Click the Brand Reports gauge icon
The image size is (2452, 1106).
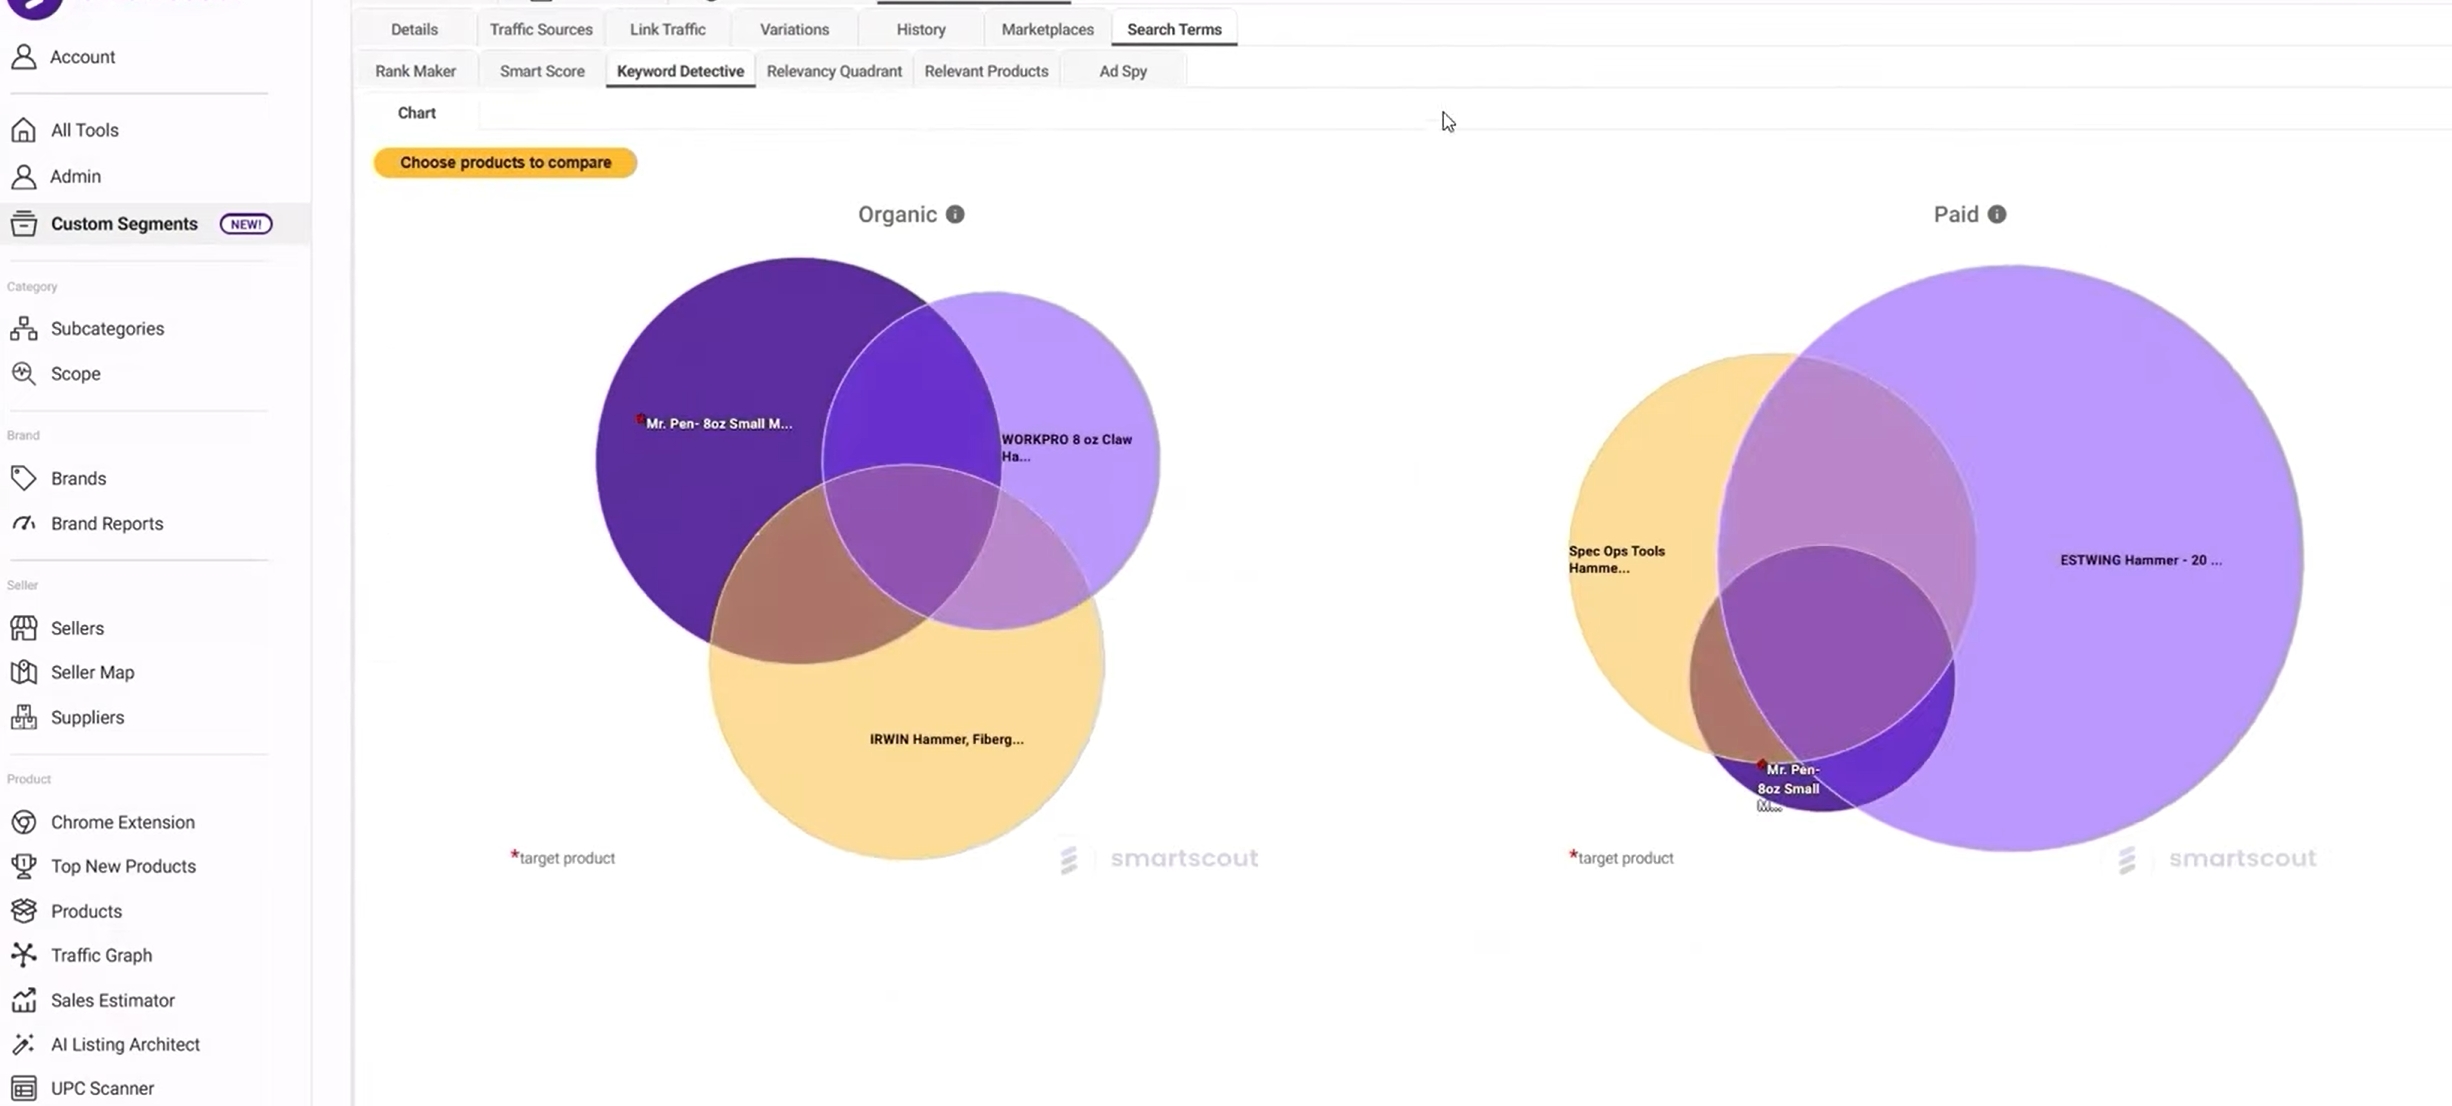tap(23, 523)
